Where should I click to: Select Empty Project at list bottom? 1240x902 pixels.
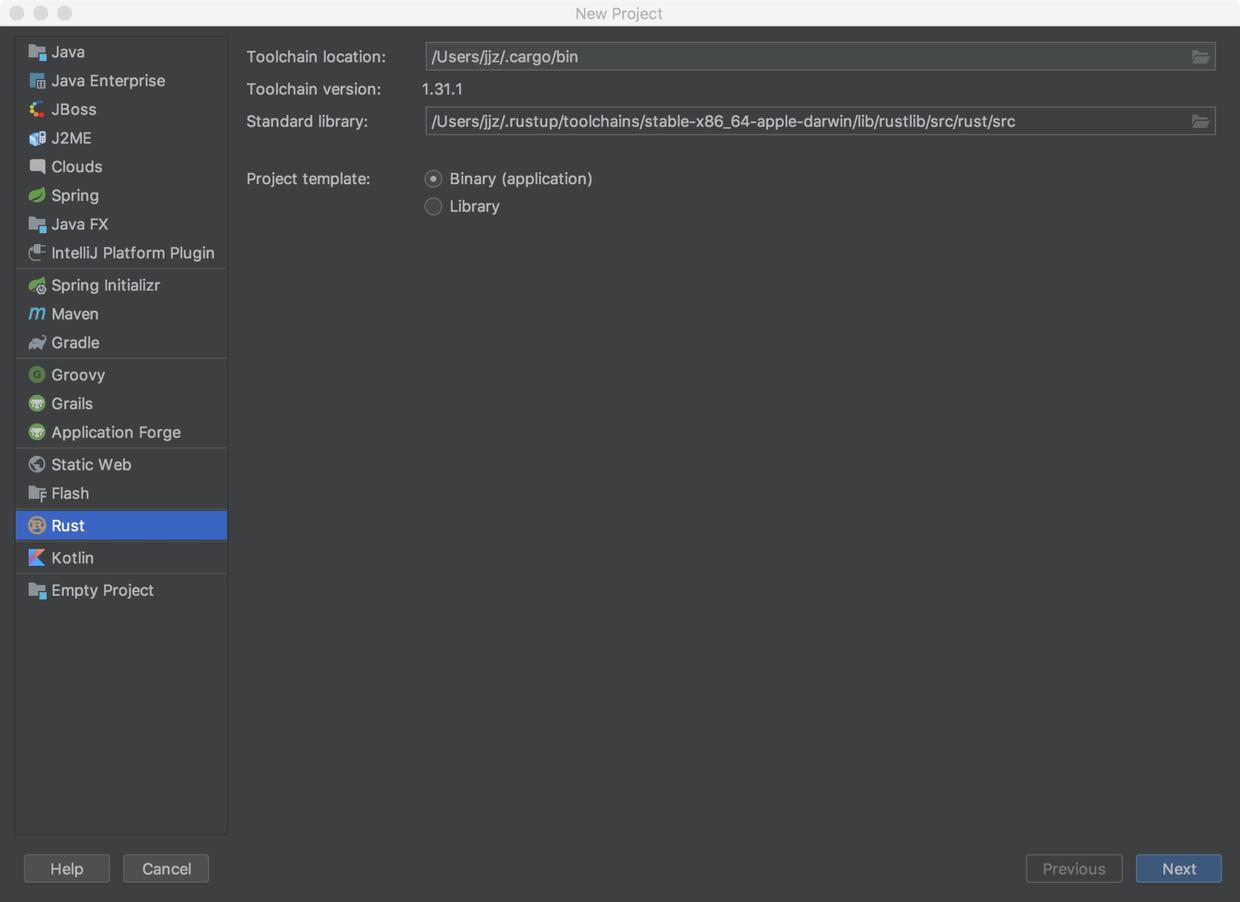coord(103,590)
